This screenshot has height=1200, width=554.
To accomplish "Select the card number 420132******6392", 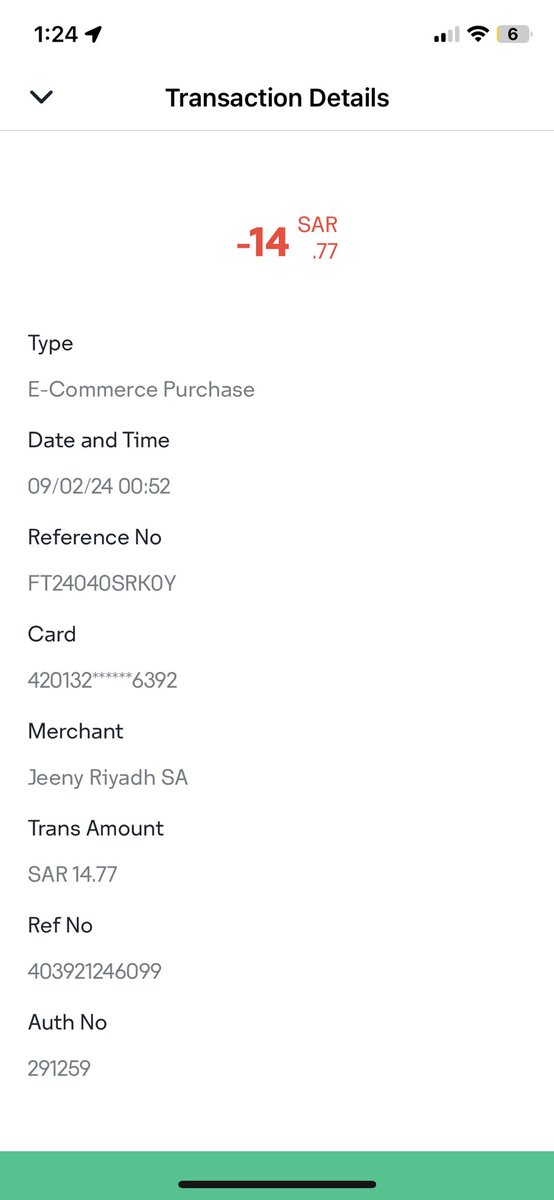I will 103,681.
